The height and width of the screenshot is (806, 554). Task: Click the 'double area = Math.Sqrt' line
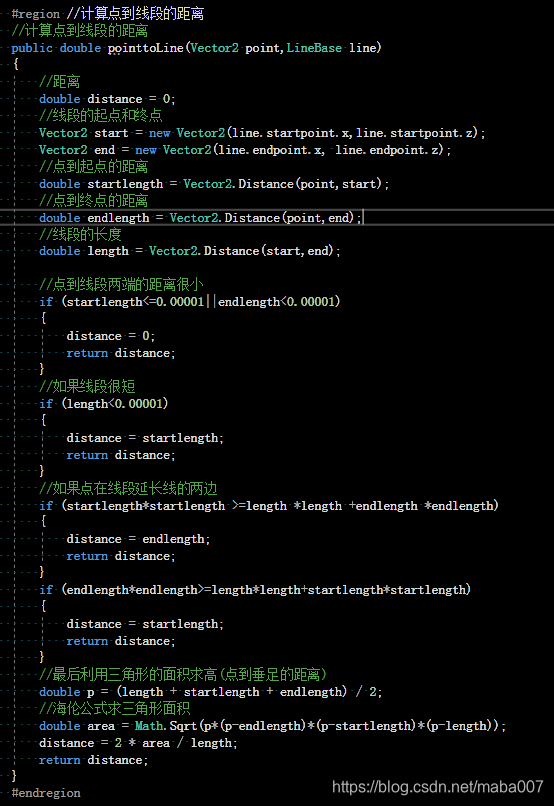coord(272,726)
